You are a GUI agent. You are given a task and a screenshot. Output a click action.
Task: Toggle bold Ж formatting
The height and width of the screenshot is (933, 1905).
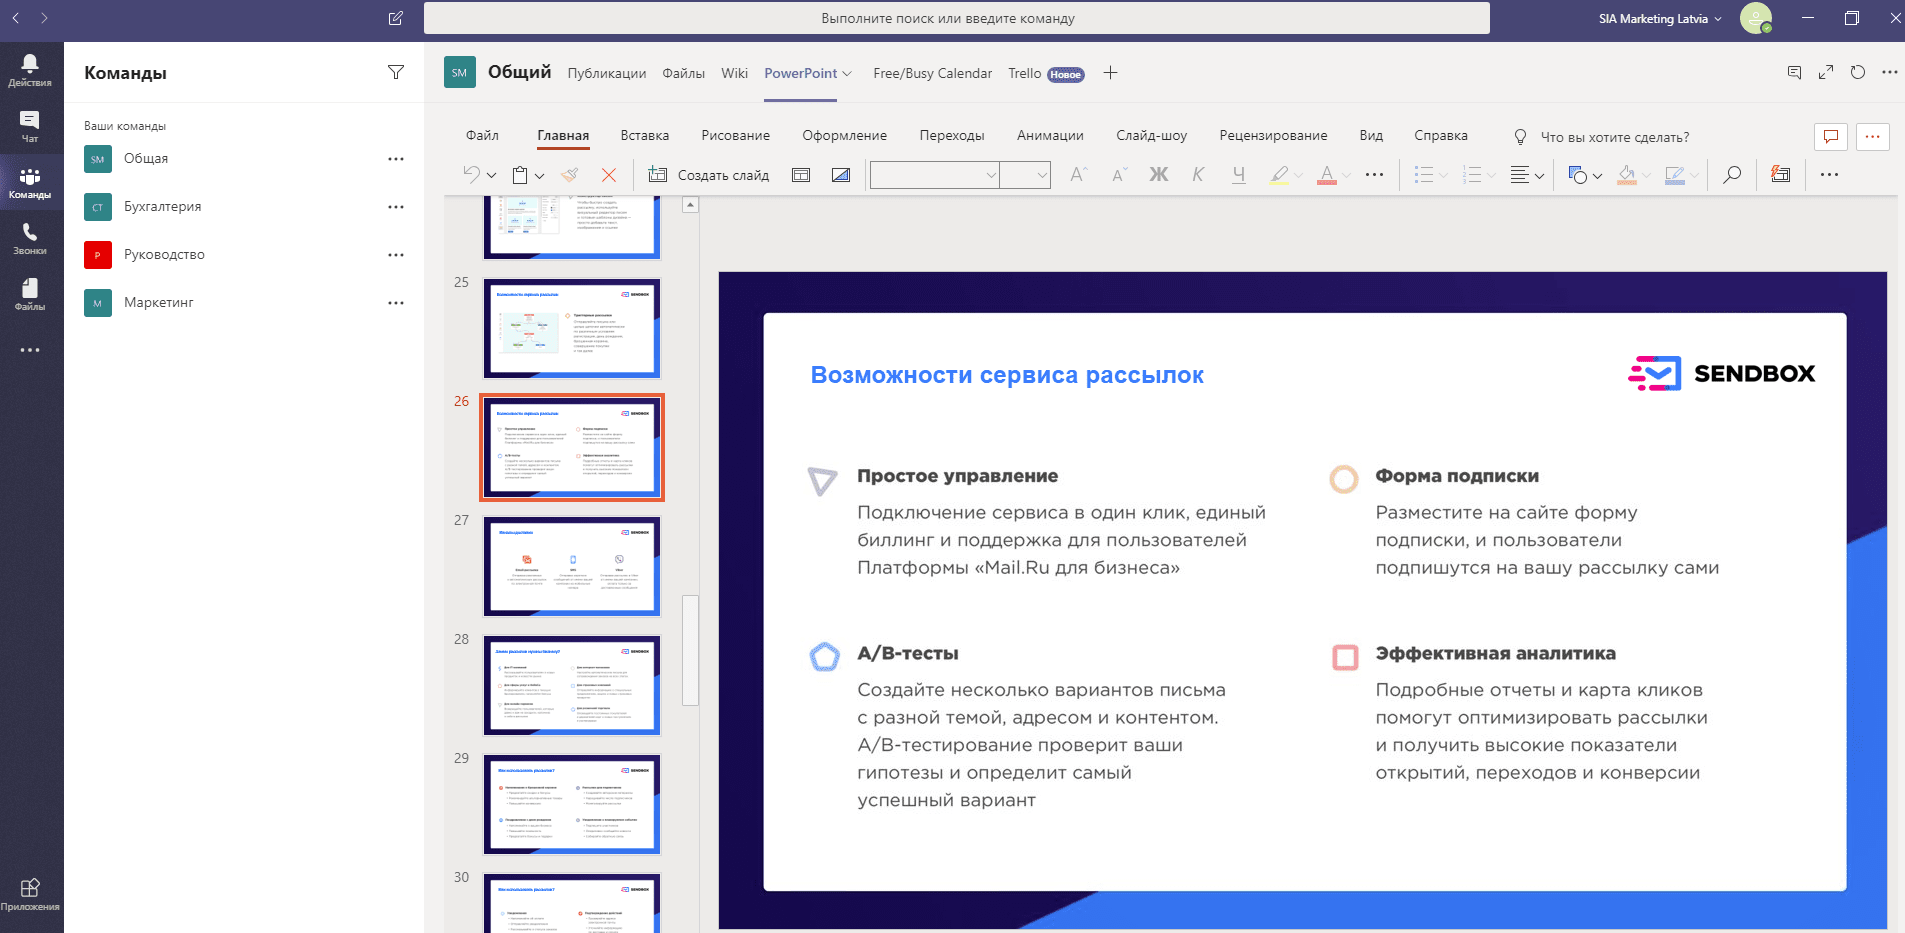click(1158, 175)
